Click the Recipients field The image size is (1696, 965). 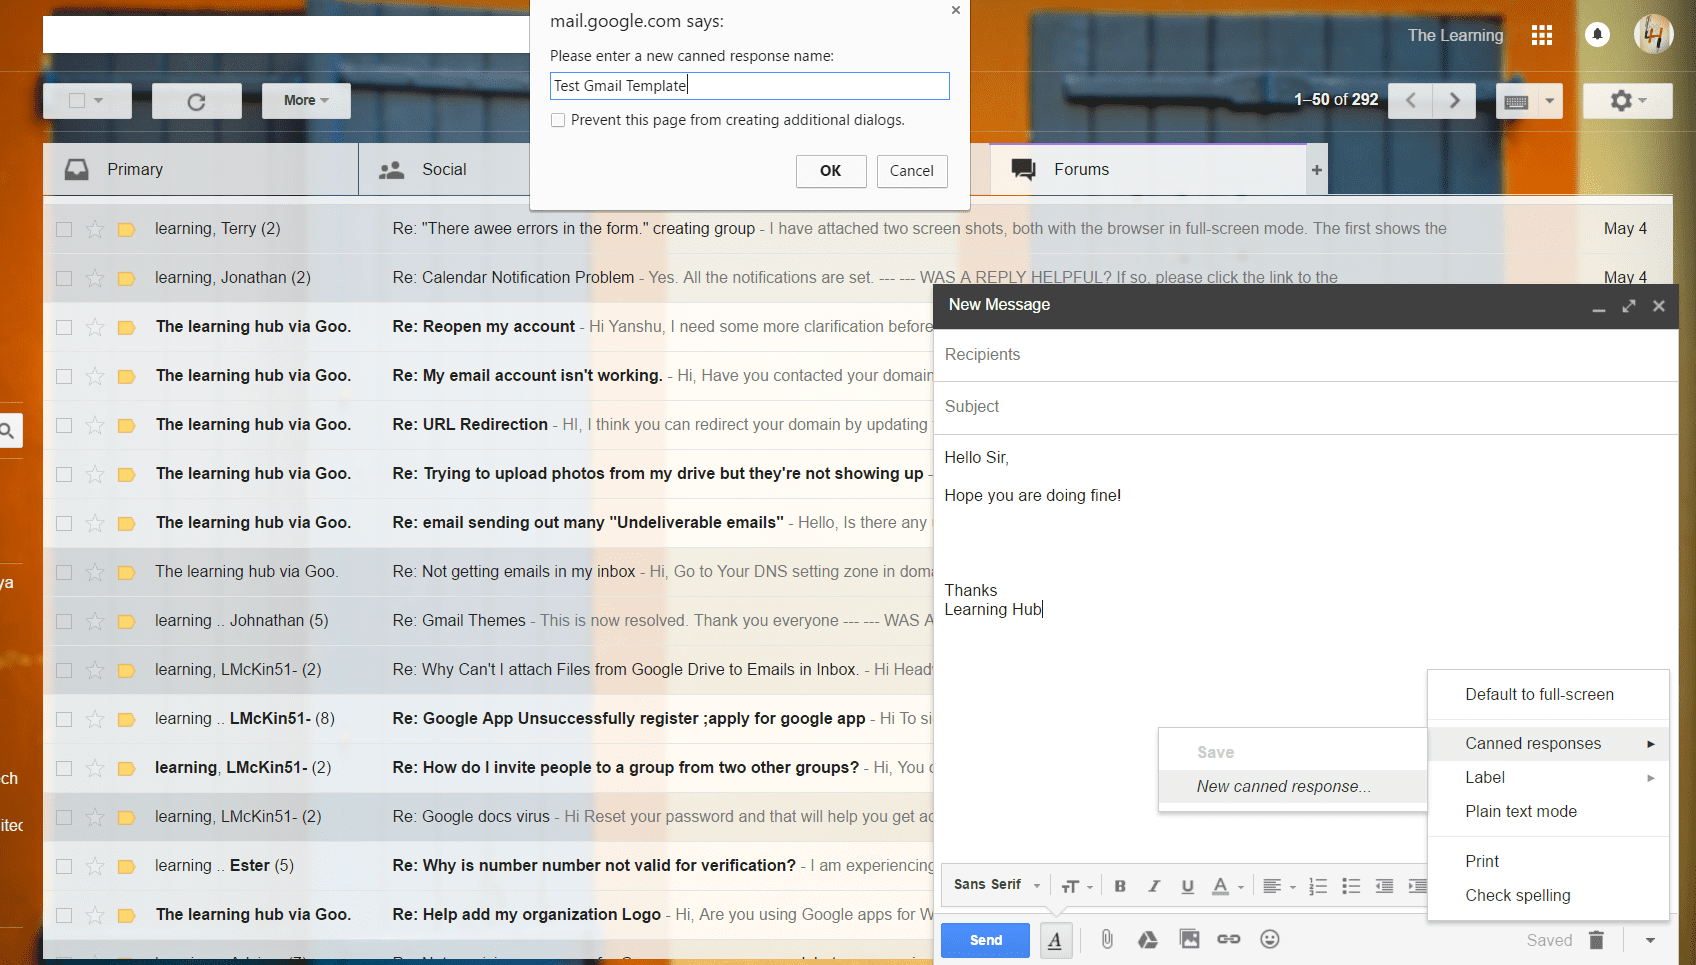click(x=1306, y=355)
